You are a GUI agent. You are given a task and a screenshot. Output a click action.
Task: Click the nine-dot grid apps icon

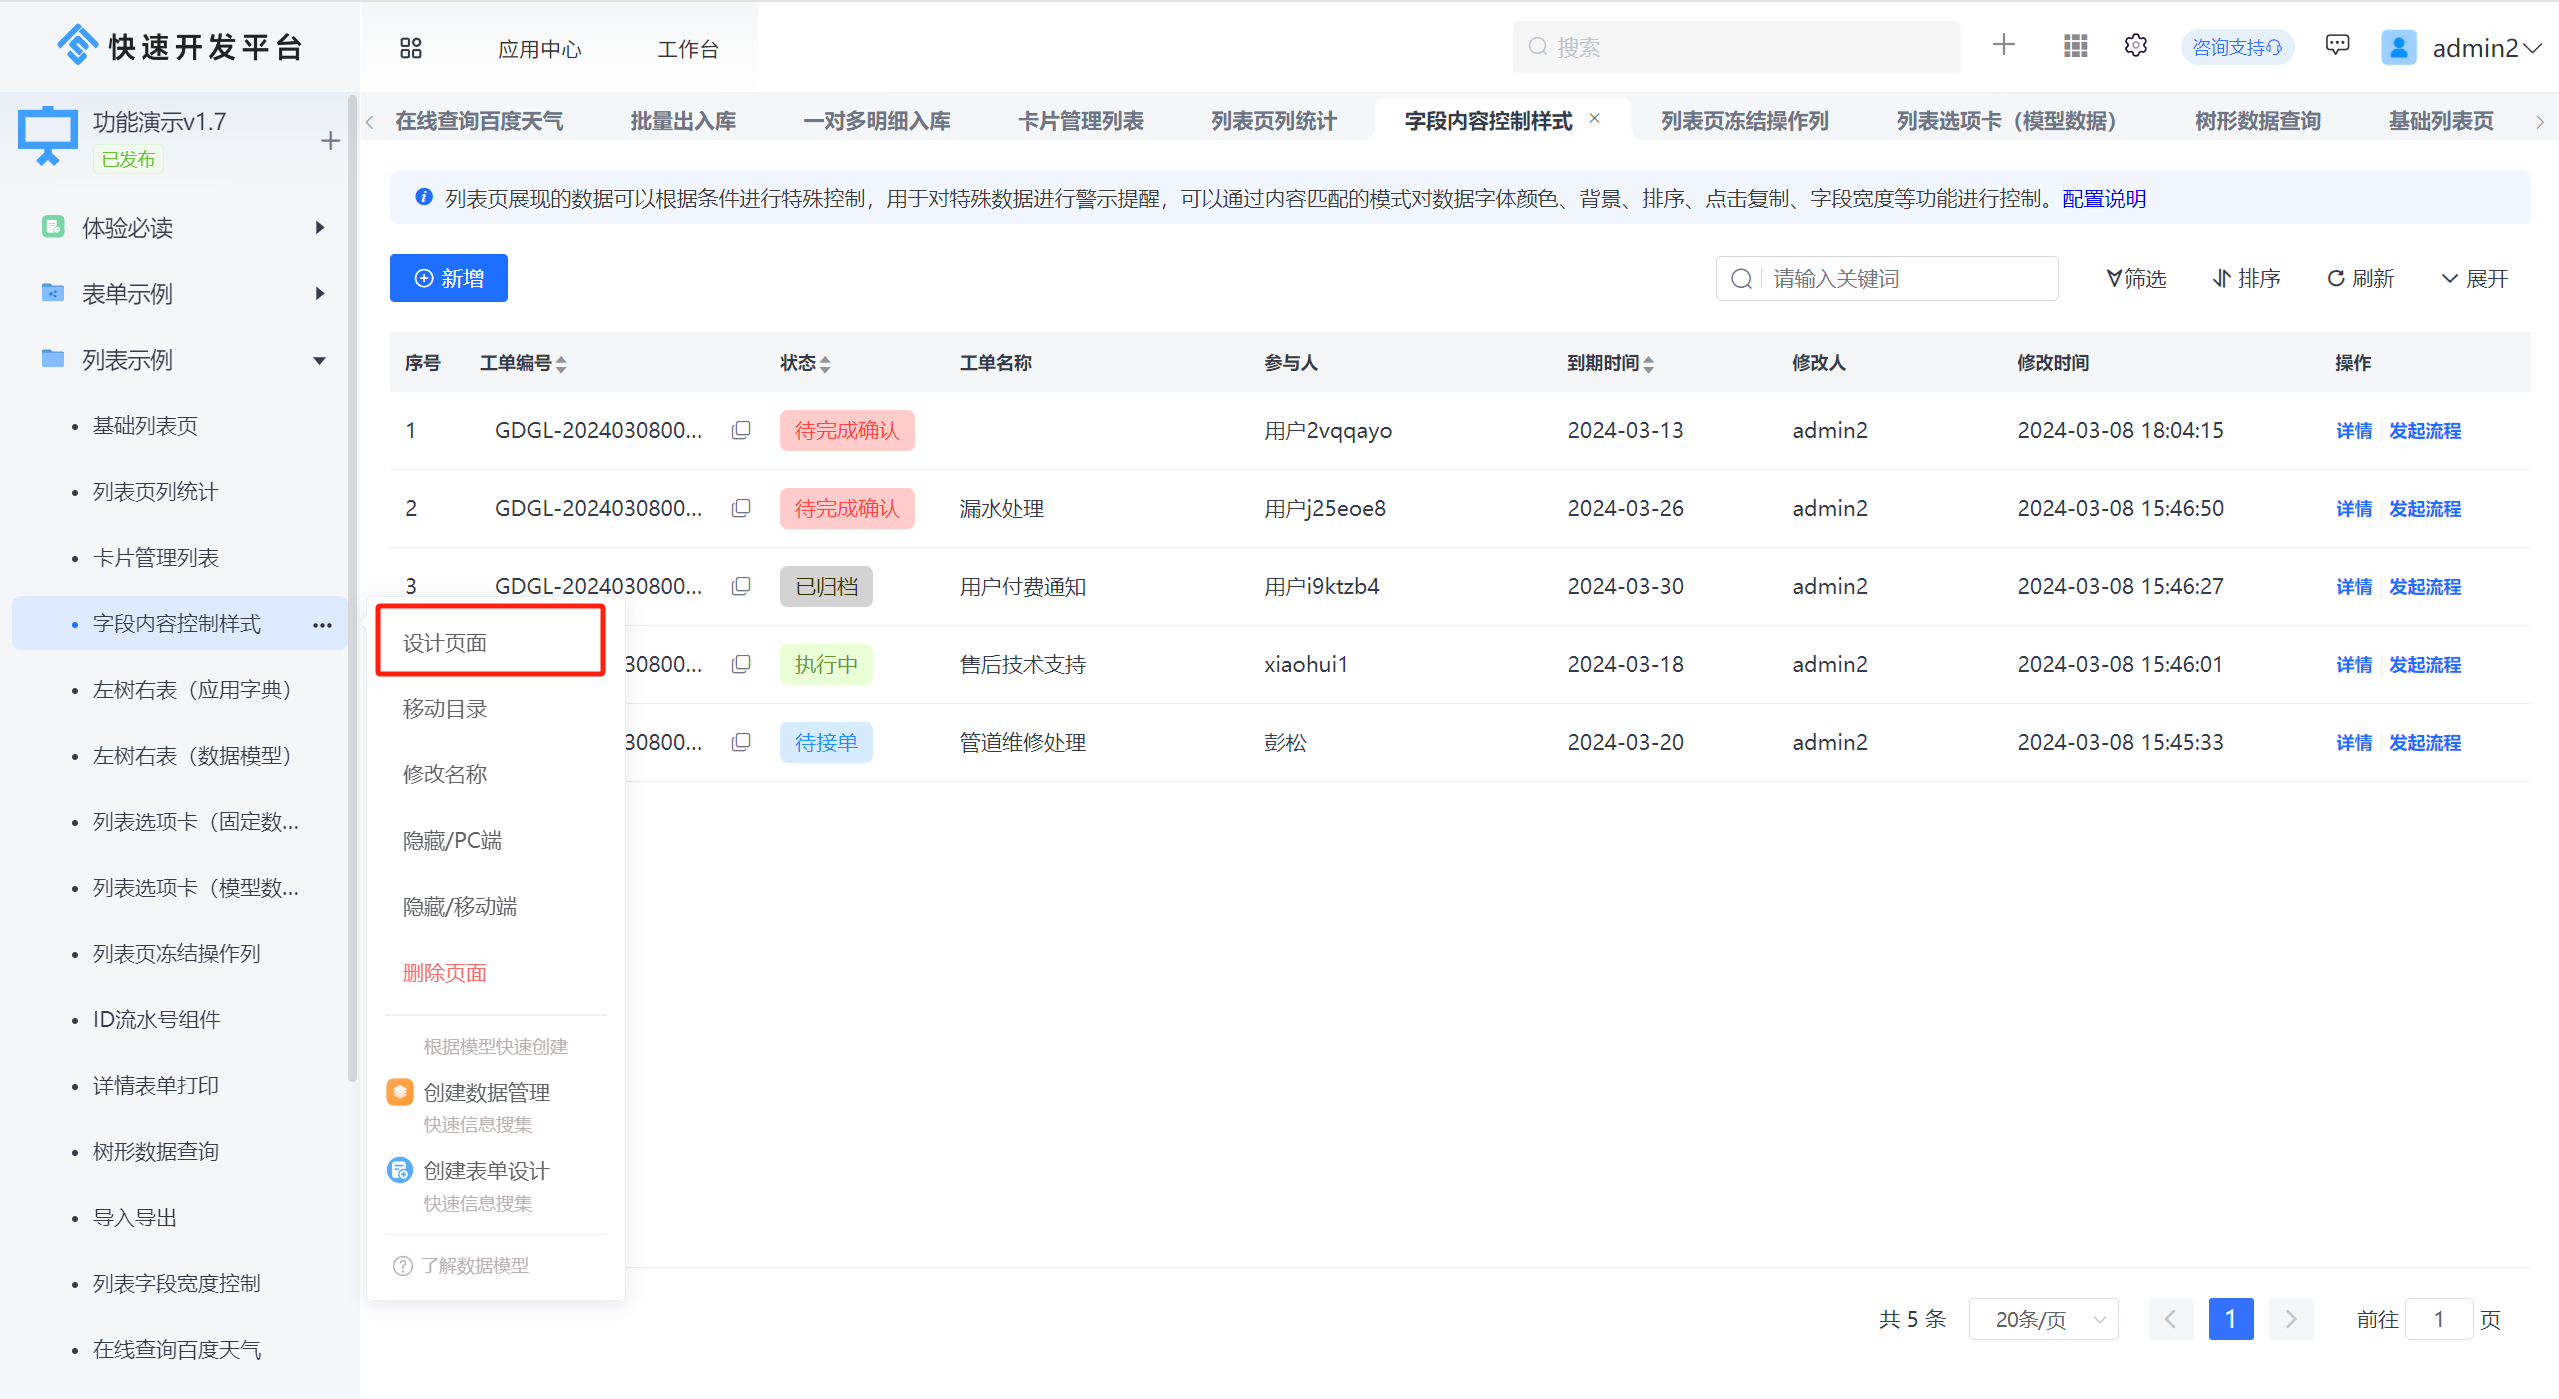pos(2075,46)
